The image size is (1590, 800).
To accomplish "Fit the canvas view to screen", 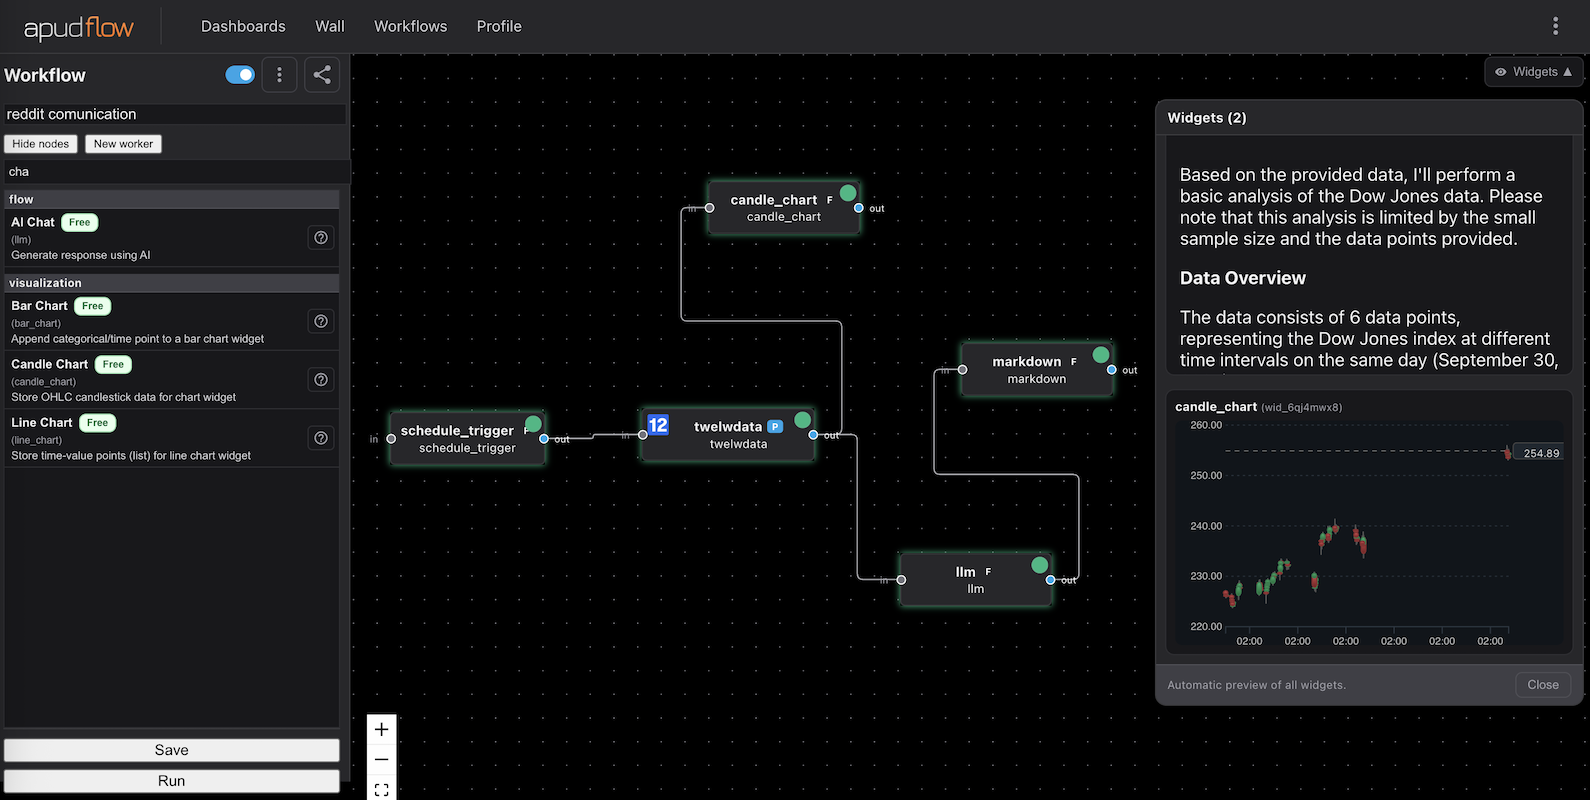I will coord(381,789).
